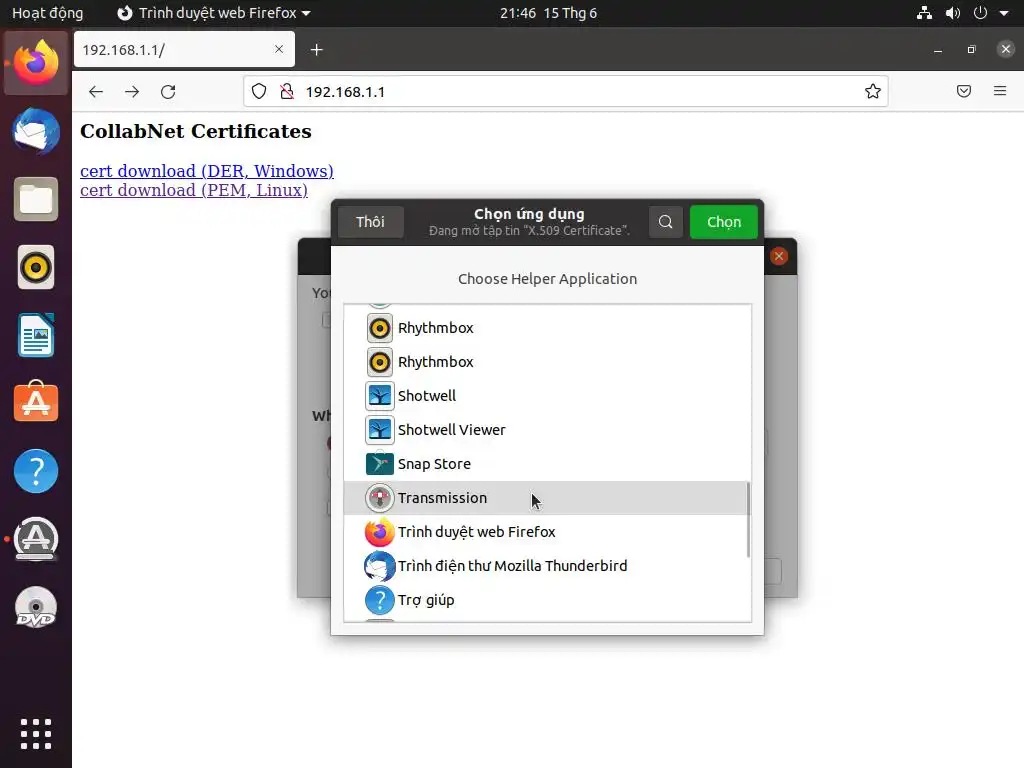Select first Rhythmbox entry in list
Viewport: 1024px width, 768px height.
tap(547, 328)
